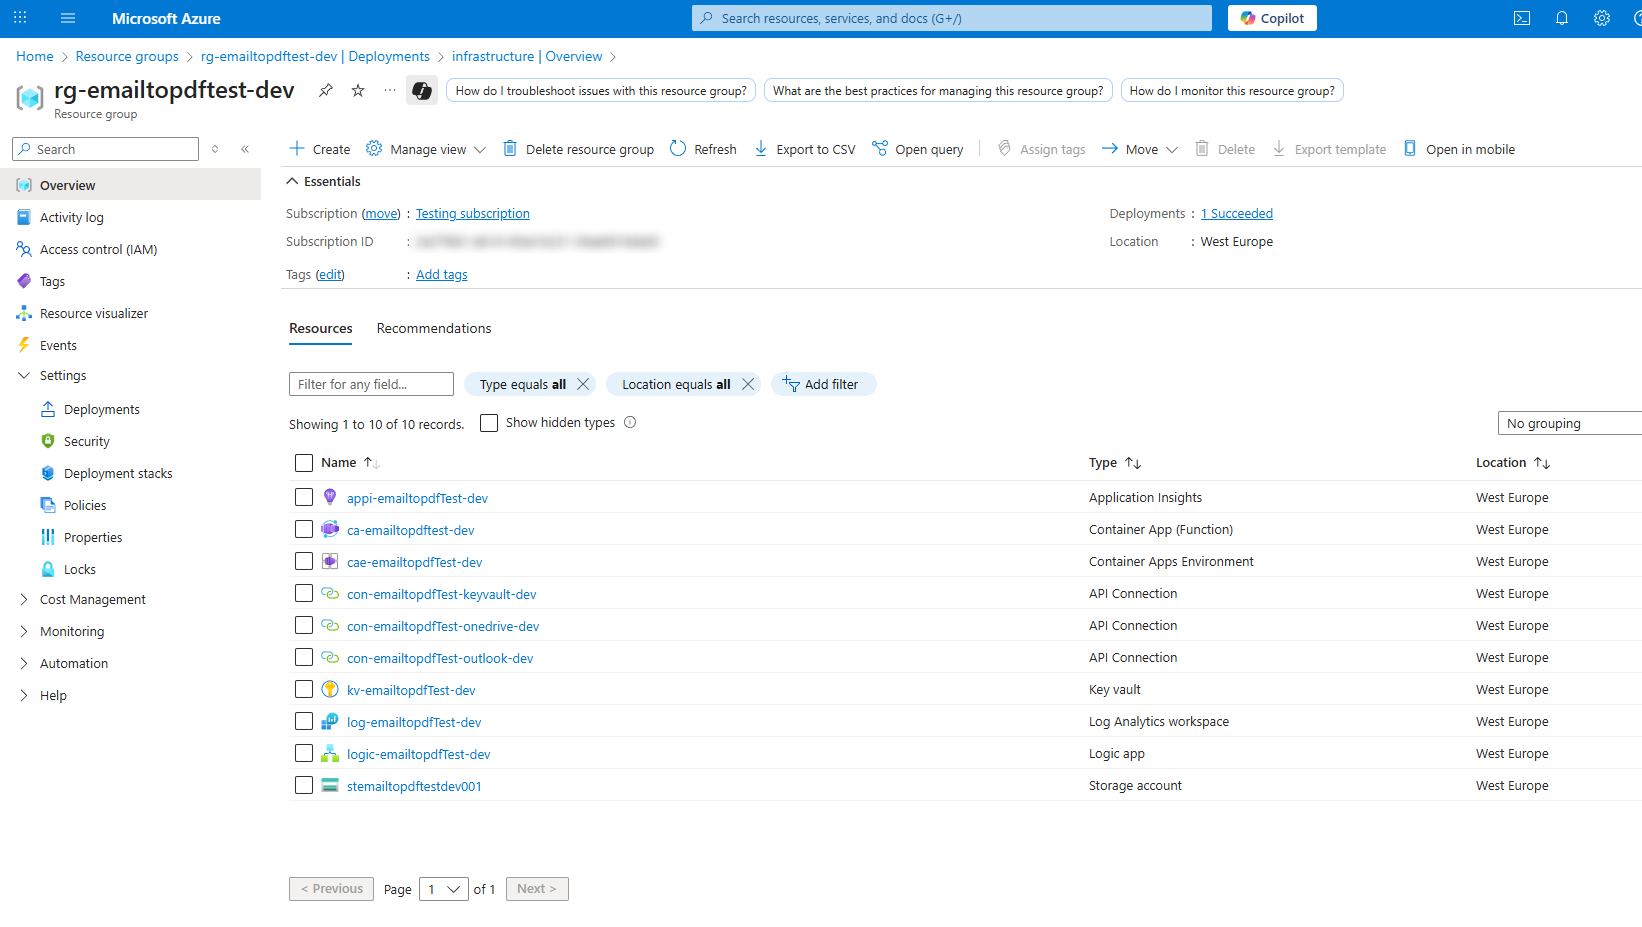1642x927 pixels.
Task: Click the Log Analytics icon for log-emailtopdfTest-dev
Action: [330, 721]
